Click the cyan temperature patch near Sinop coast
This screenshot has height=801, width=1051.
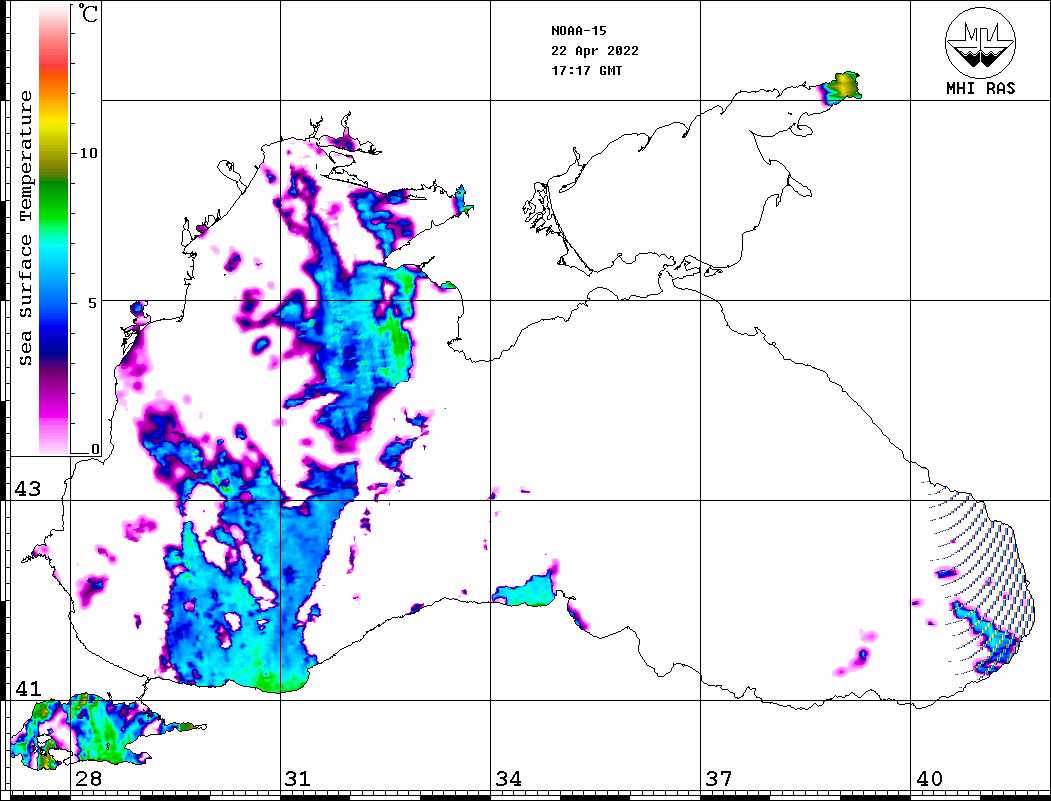tap(523, 591)
